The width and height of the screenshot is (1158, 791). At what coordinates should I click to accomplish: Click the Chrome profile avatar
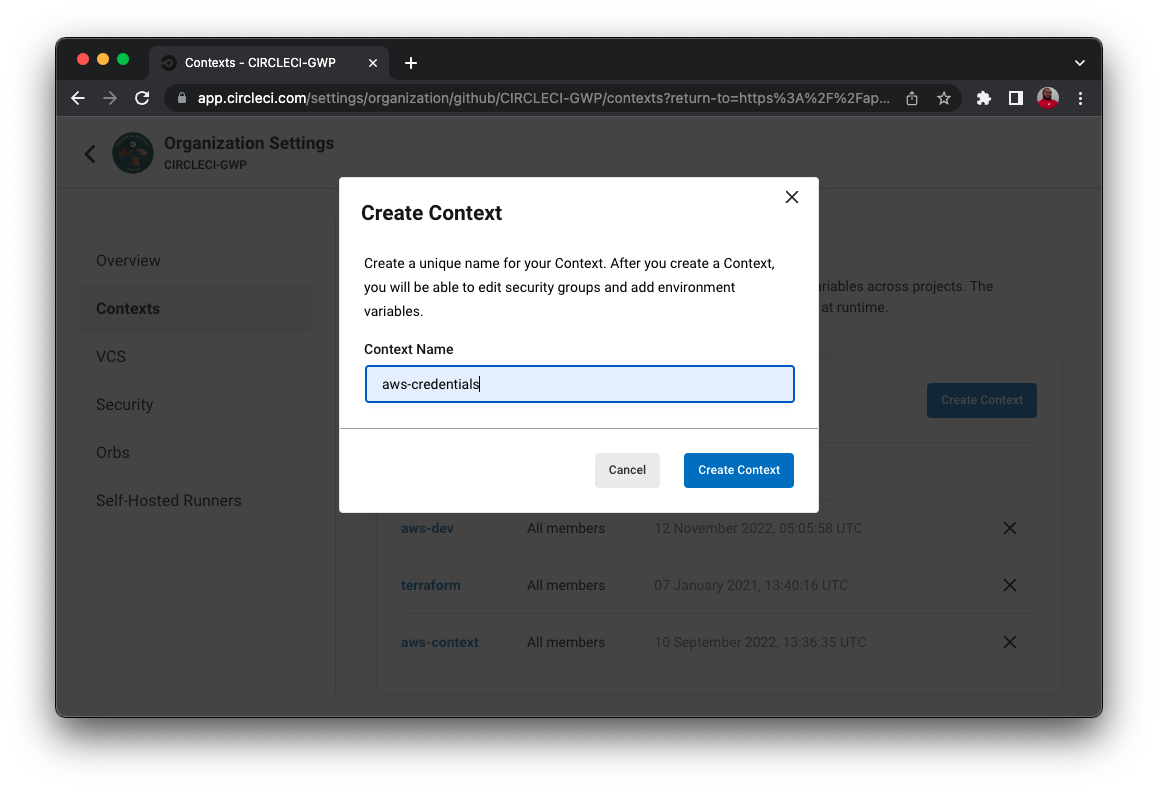coord(1047,98)
